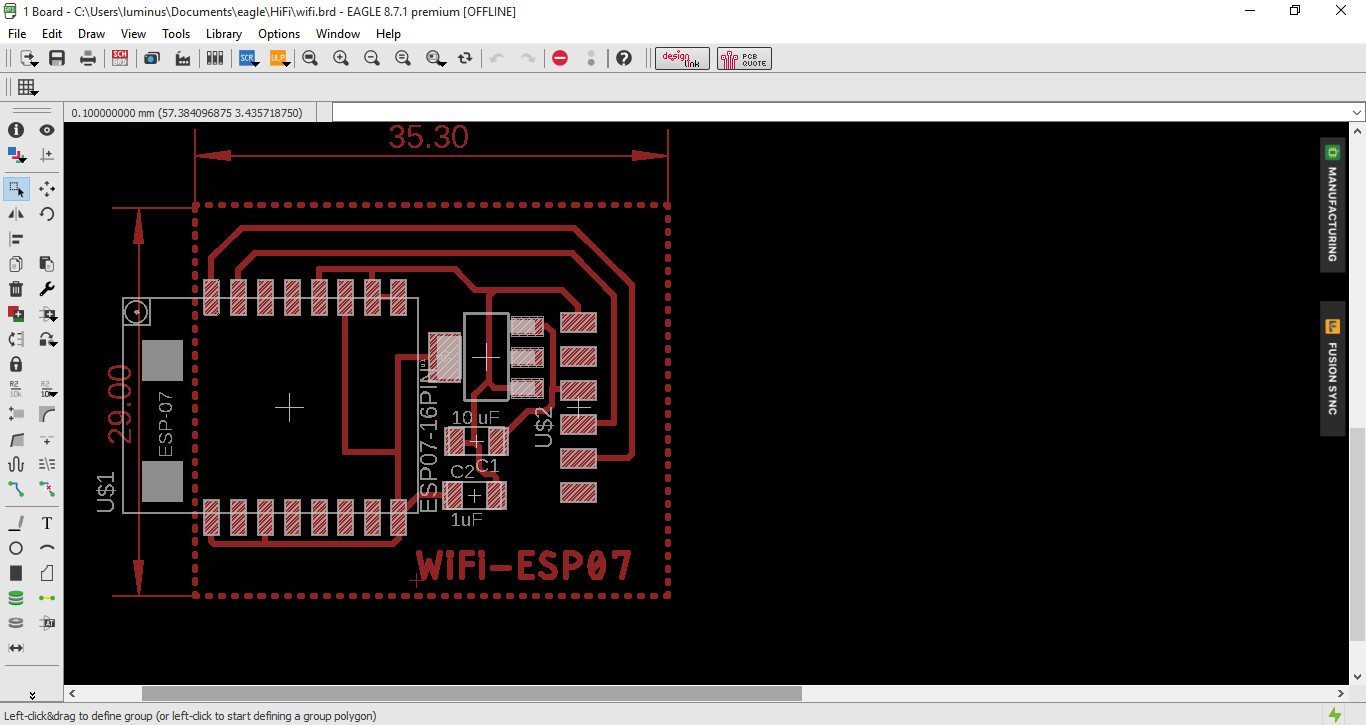Select the Circle drawing tool

tap(16, 548)
